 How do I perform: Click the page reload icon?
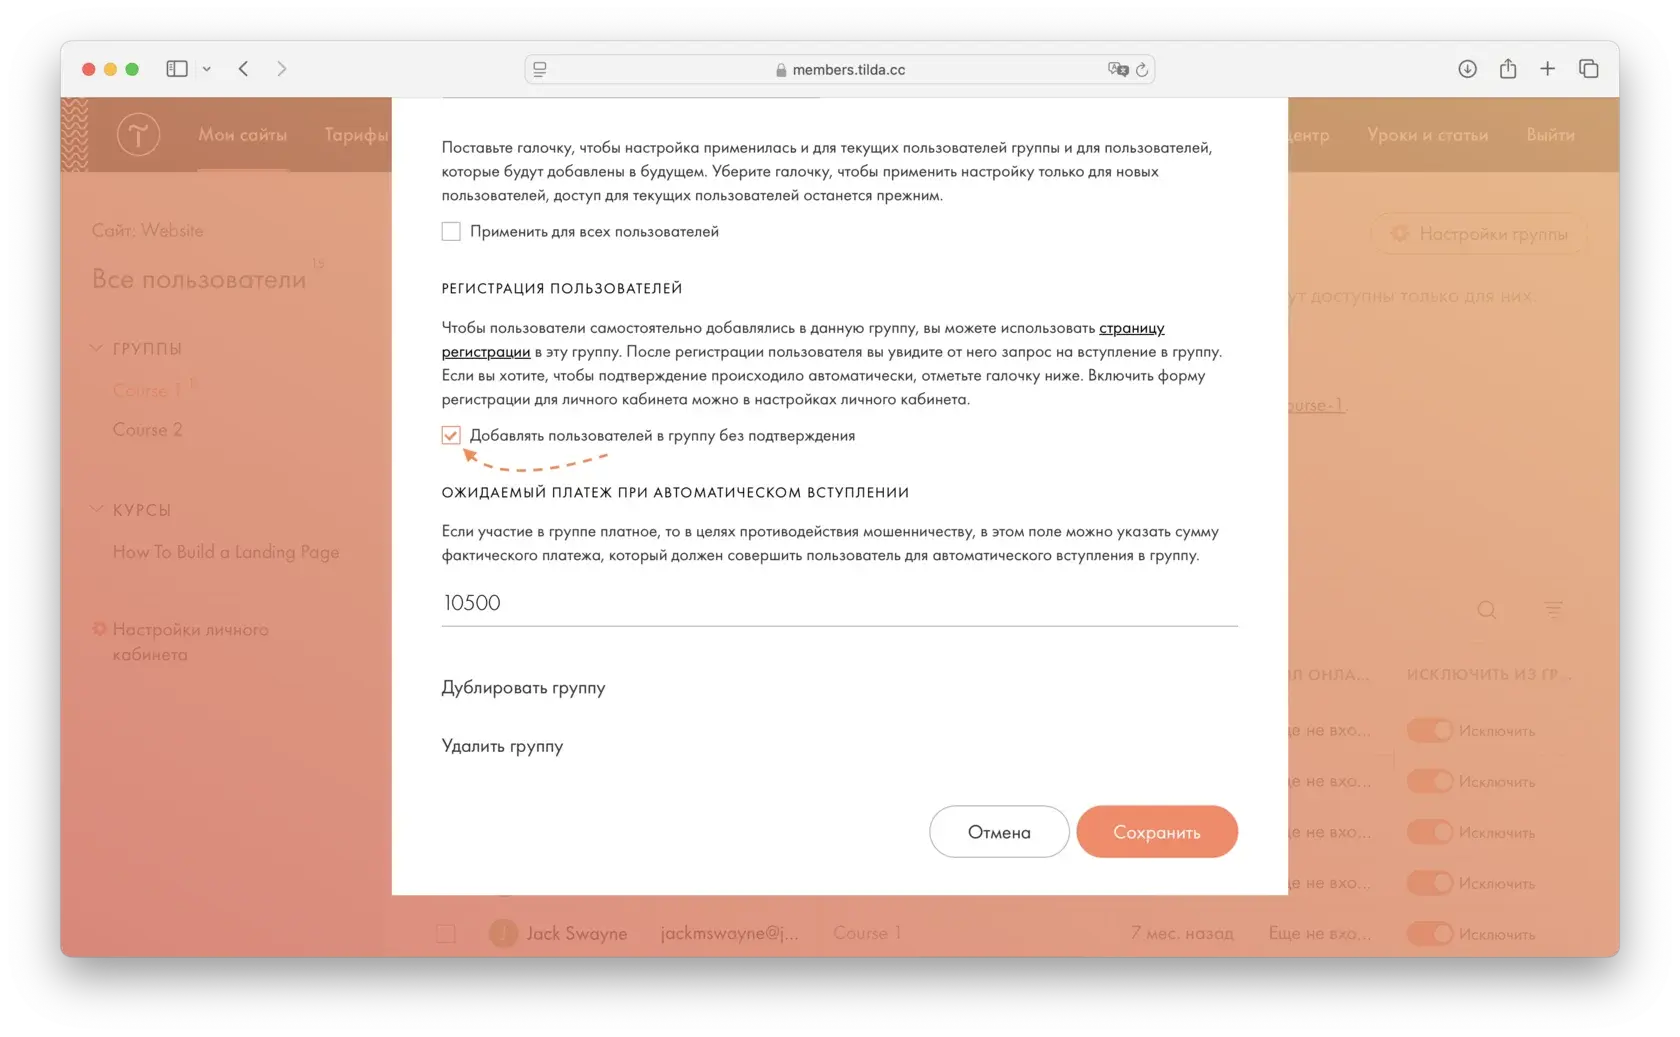click(x=1142, y=70)
